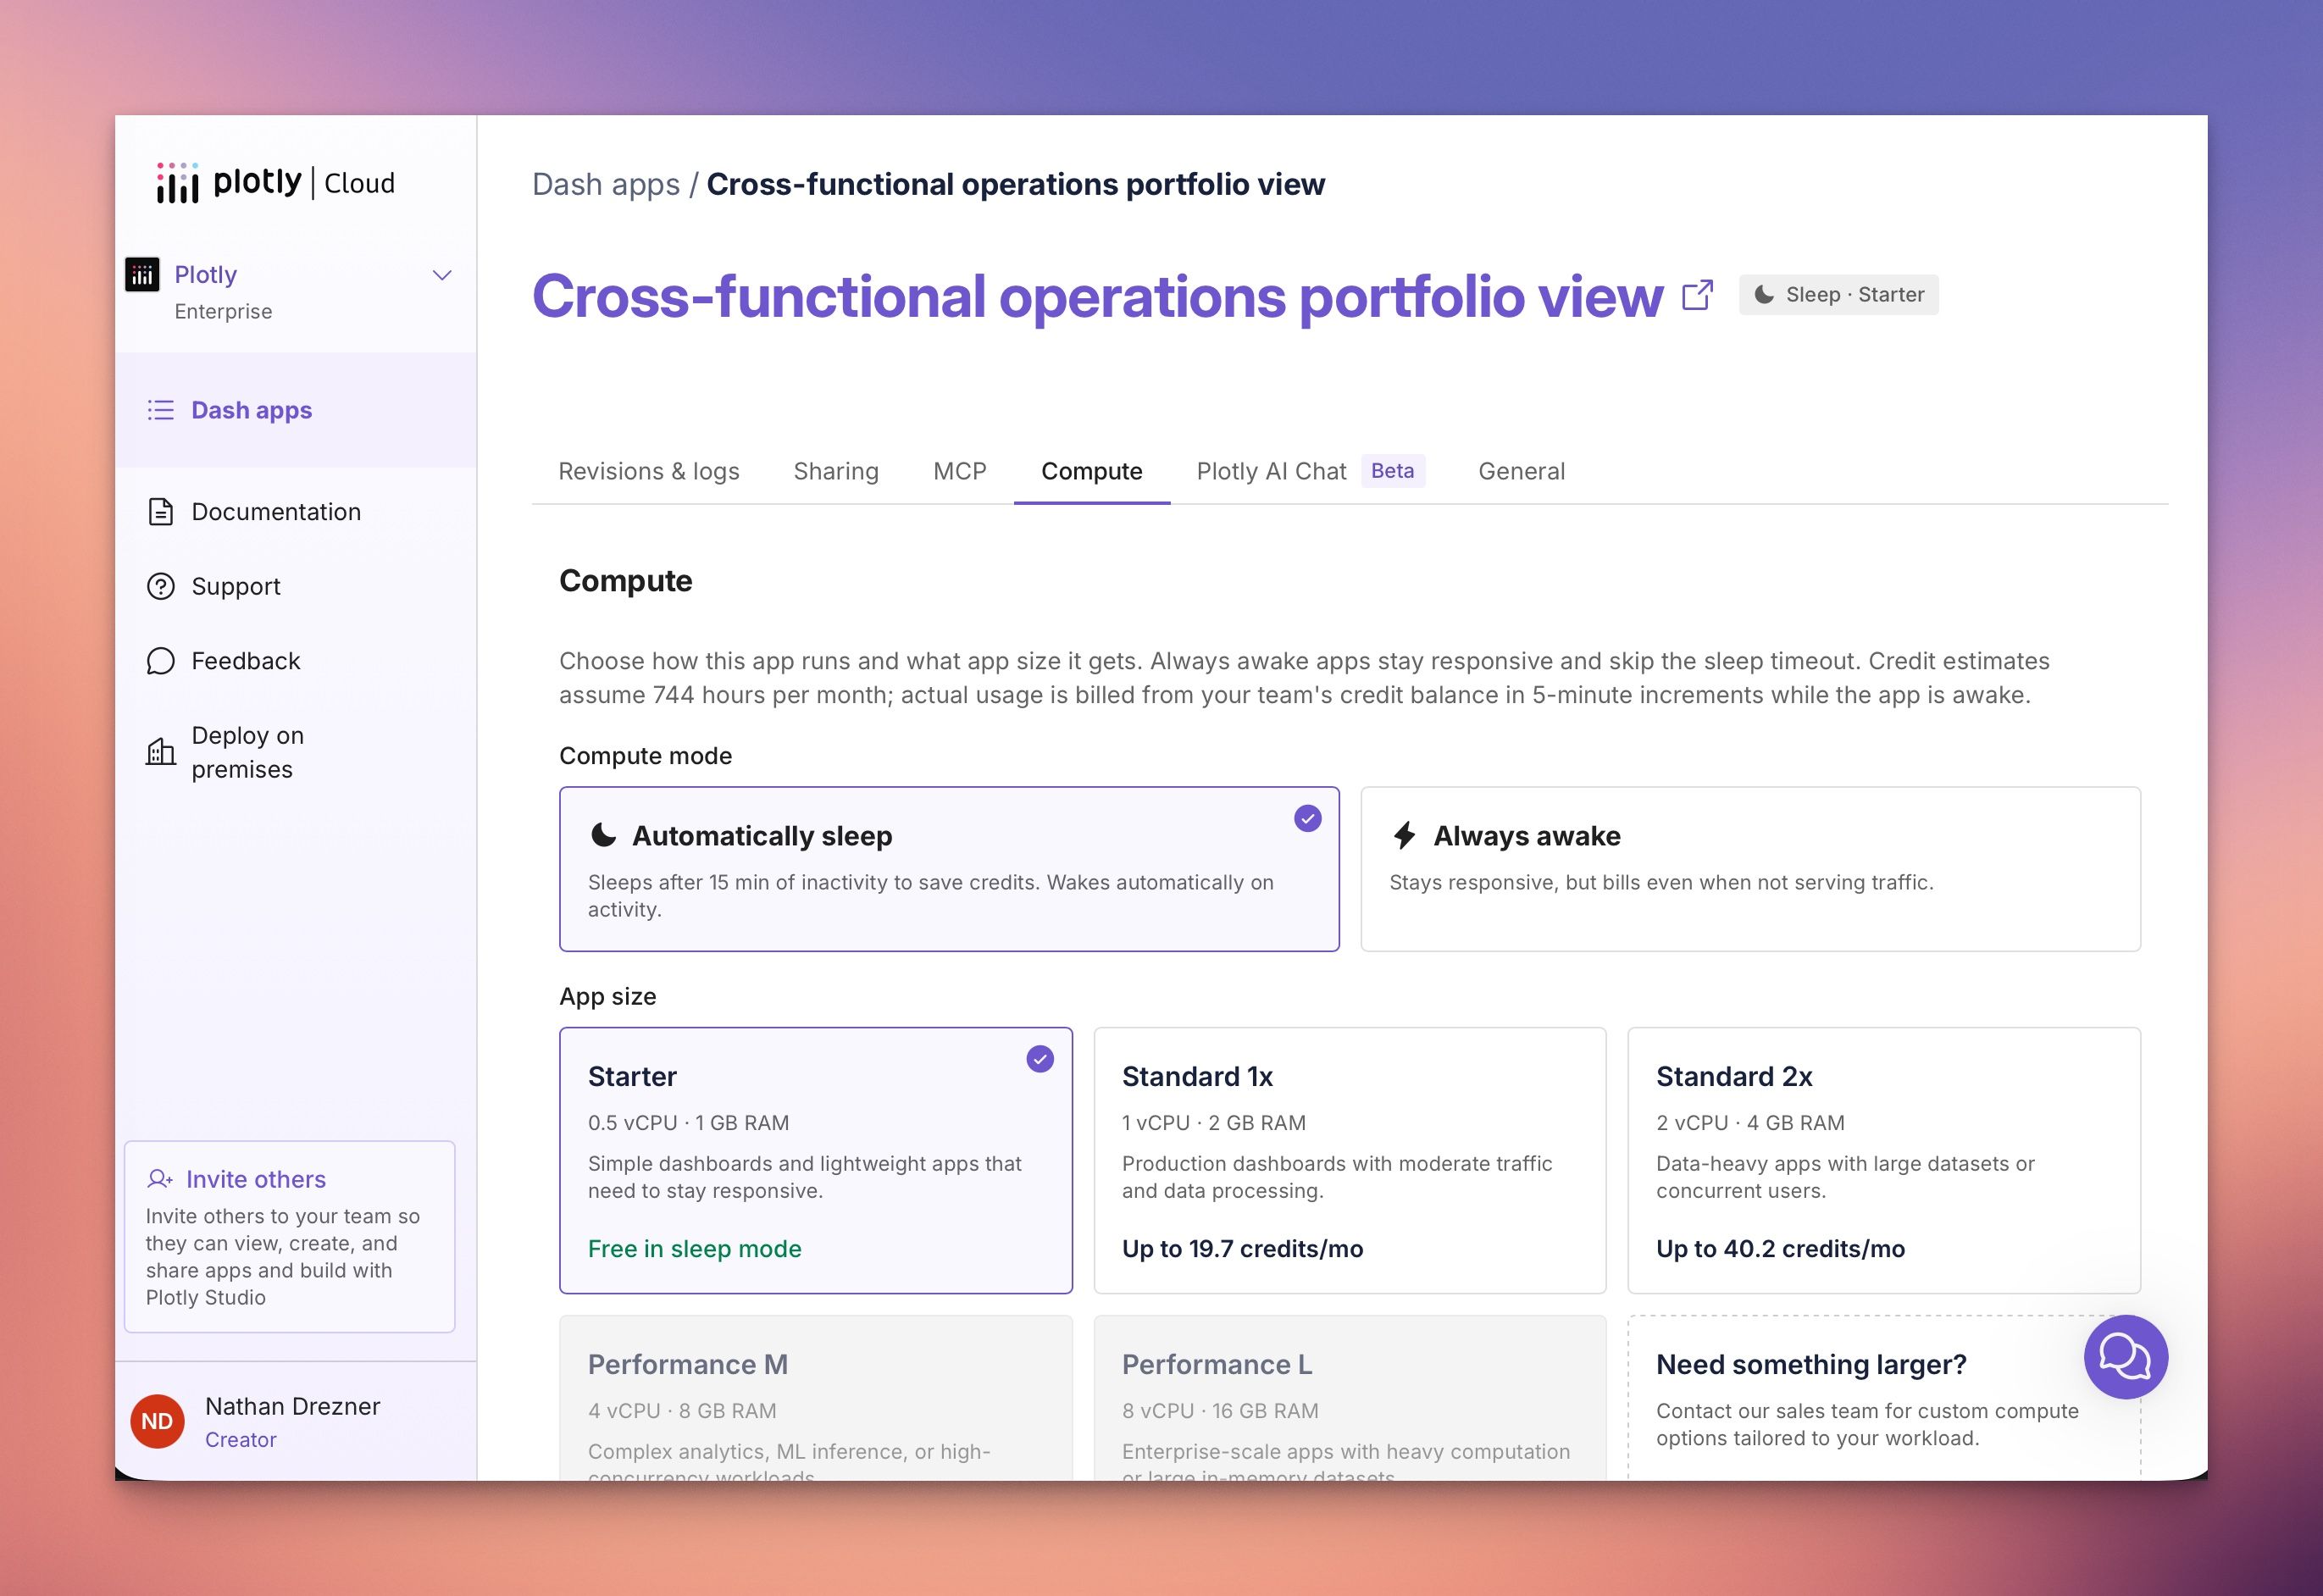Open Nathan Drezner profile name
Screen dimensions: 2323x1596
pos(293,1406)
